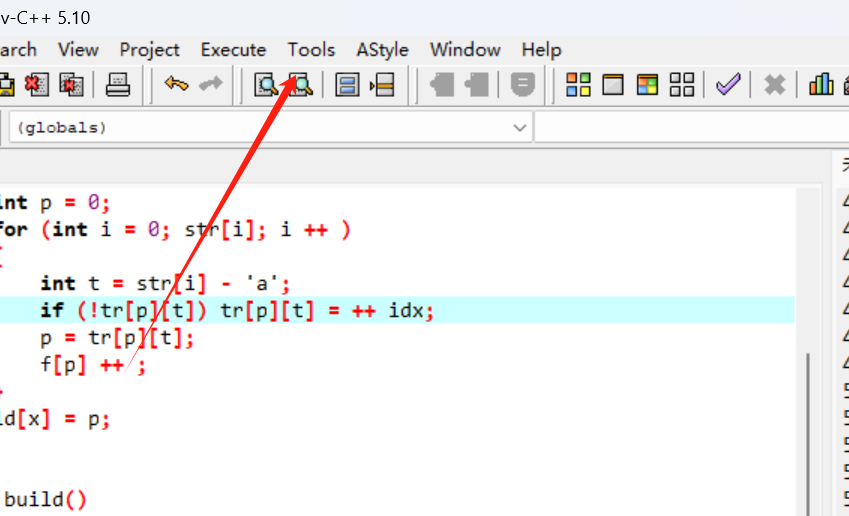849x516 pixels.
Task: Start debugging with the purple checkmark icon
Action: point(728,85)
